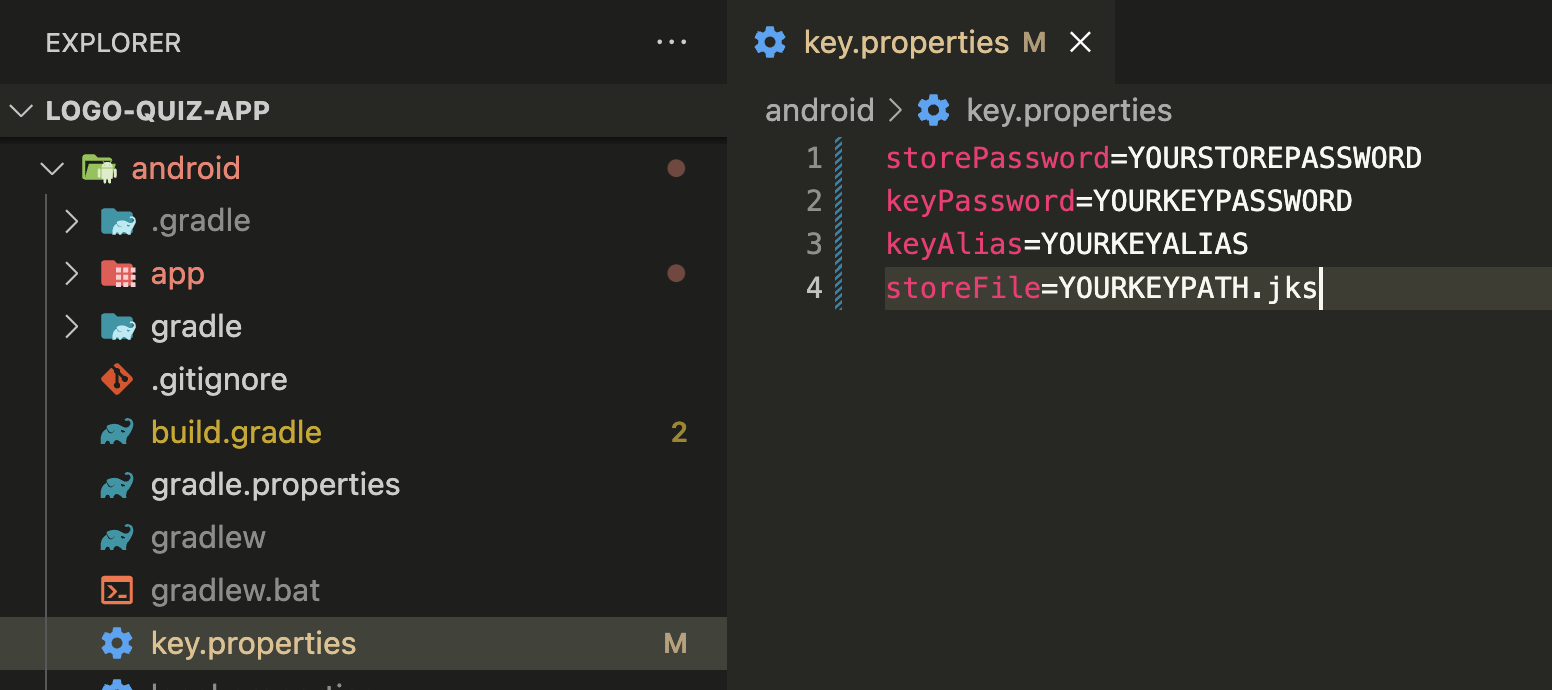The height and width of the screenshot is (690, 1552).
Task: Close the key.properties editor tab
Action: (1080, 42)
